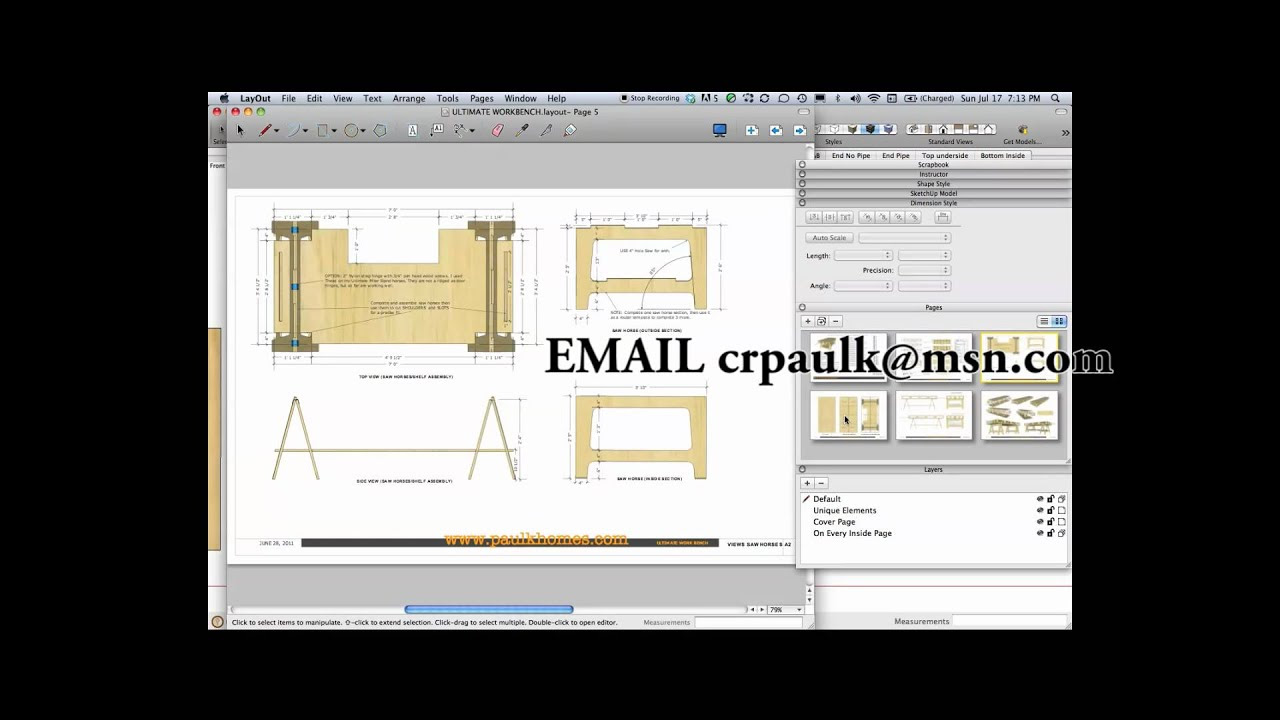Viewport: 1280px width, 720px height.
Task: Expand the Instructor panel
Action: [x=802, y=174]
